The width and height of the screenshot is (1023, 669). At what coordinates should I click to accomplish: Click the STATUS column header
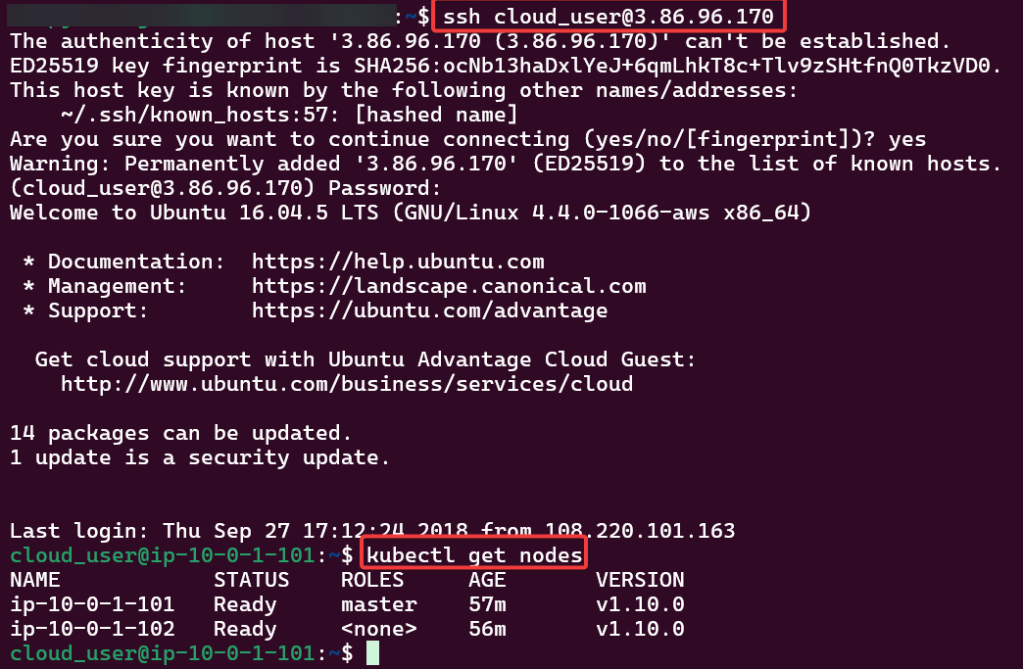click(x=251, y=580)
